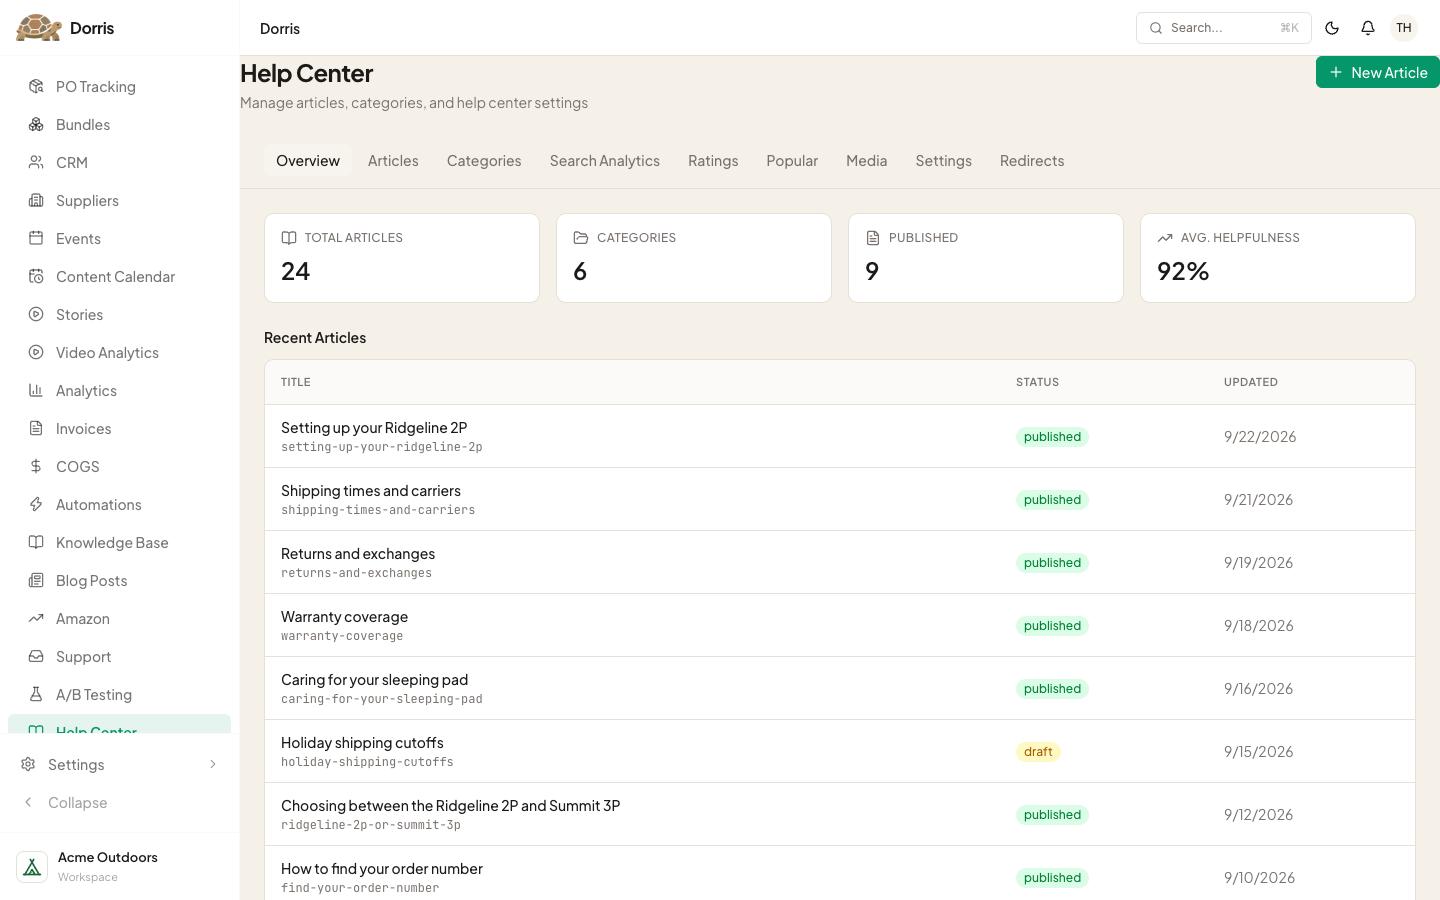Open Automations in the sidebar
The image size is (1440, 900).
tap(119, 504)
